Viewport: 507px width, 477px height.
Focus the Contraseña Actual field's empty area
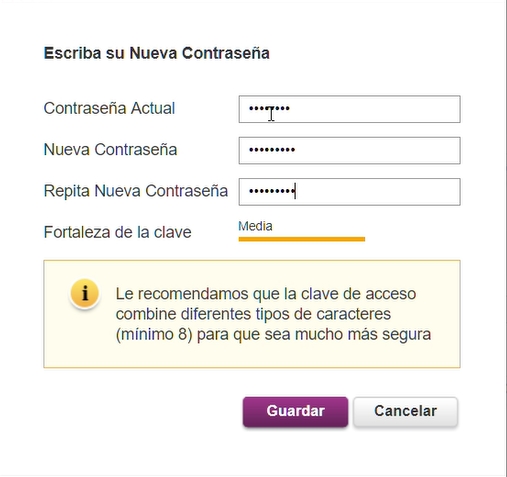click(x=373, y=109)
